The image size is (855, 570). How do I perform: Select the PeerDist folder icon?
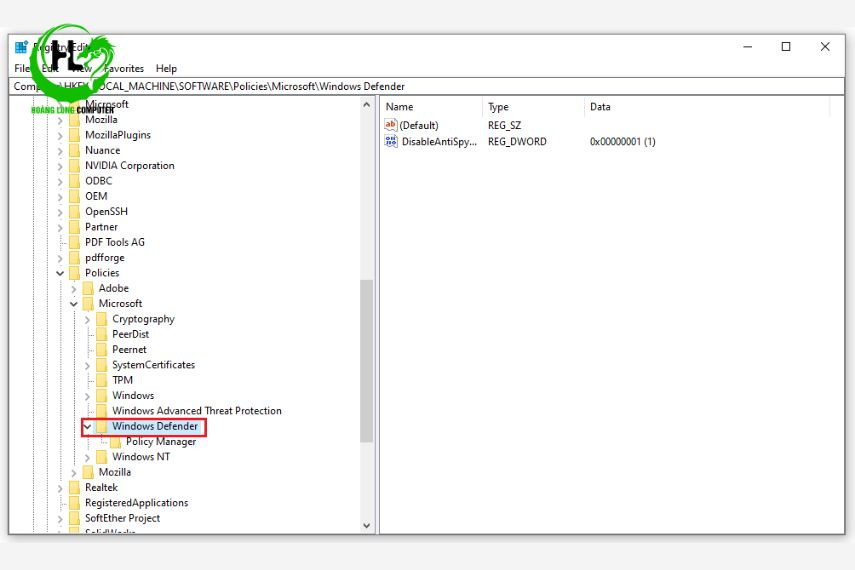pos(102,334)
